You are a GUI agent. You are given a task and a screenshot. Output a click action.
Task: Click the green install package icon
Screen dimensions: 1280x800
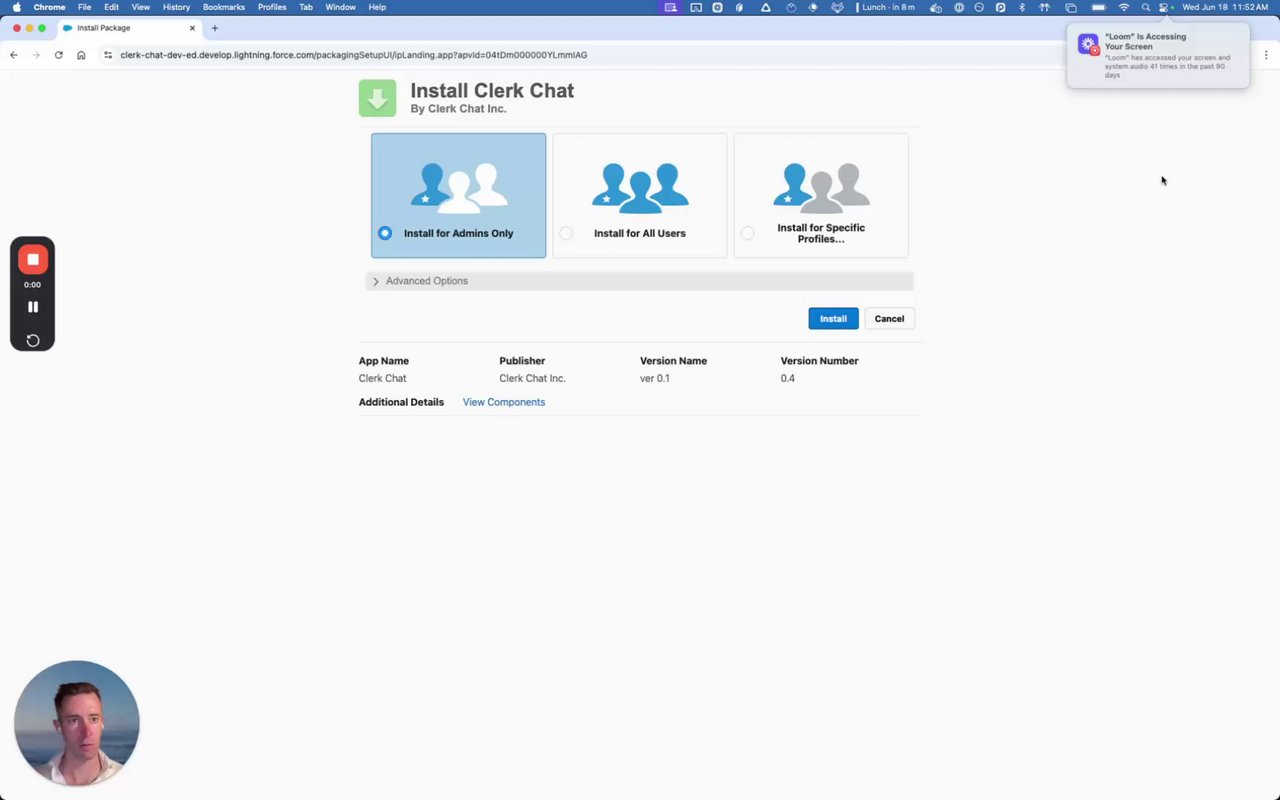point(377,98)
